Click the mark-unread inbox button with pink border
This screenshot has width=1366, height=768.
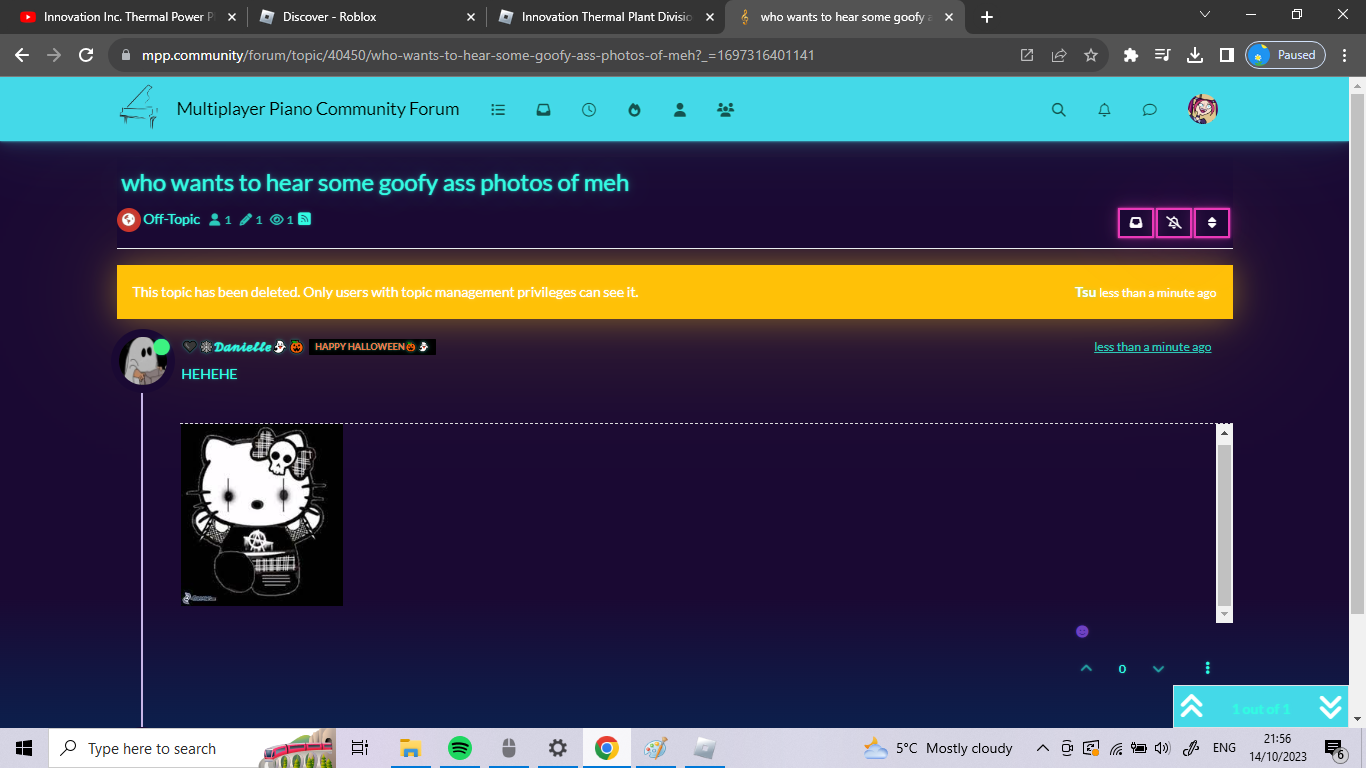click(1136, 223)
